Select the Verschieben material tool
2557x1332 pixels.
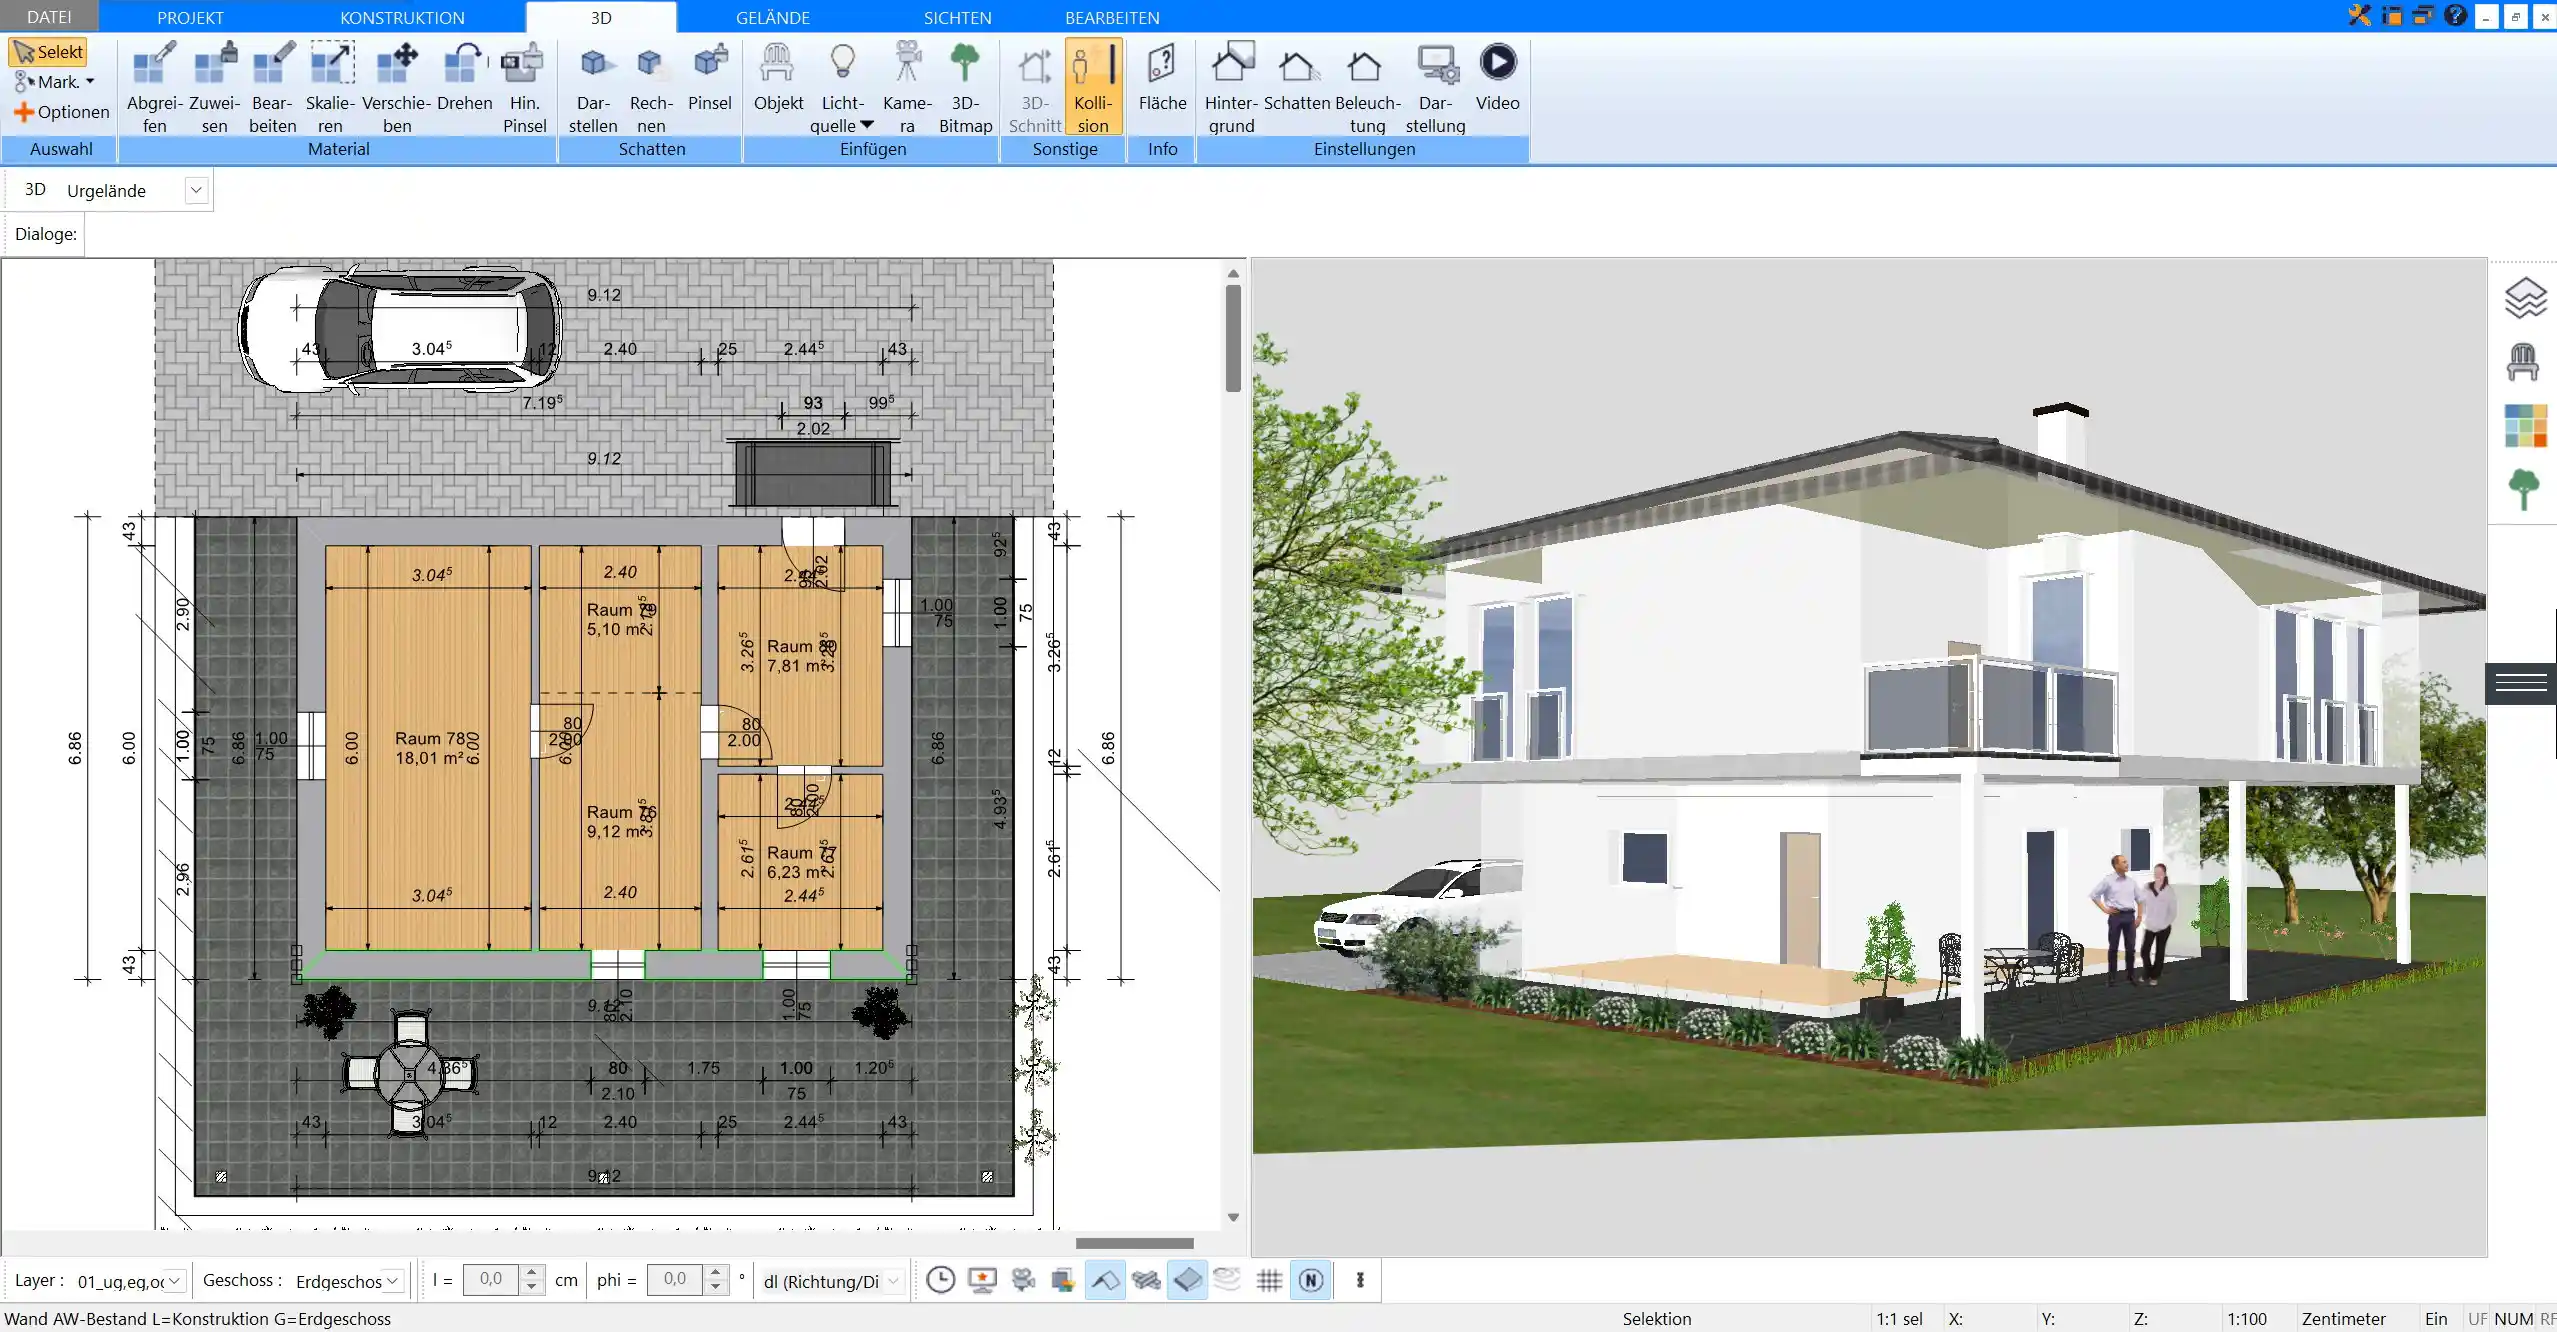click(x=396, y=88)
